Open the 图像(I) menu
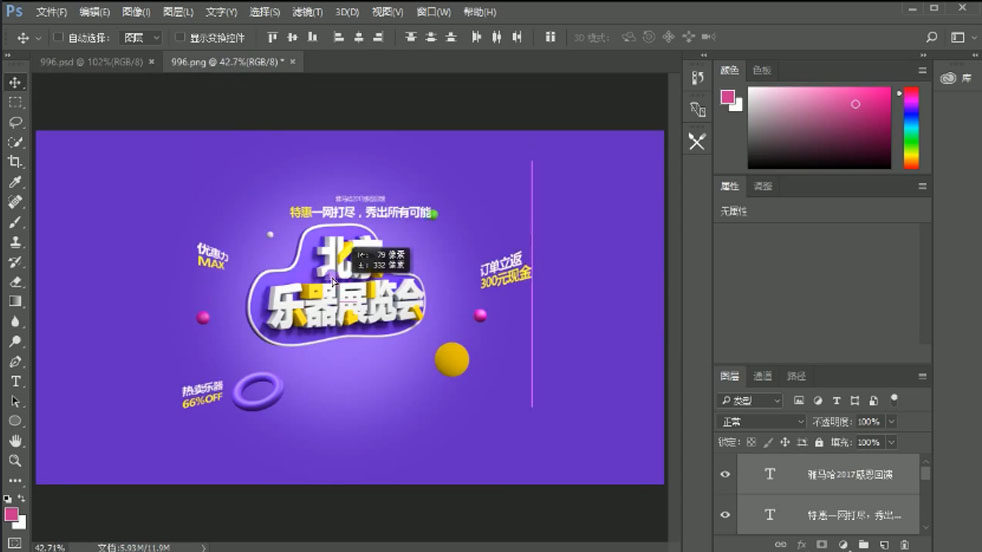The height and width of the screenshot is (552, 982). pyautogui.click(x=136, y=12)
